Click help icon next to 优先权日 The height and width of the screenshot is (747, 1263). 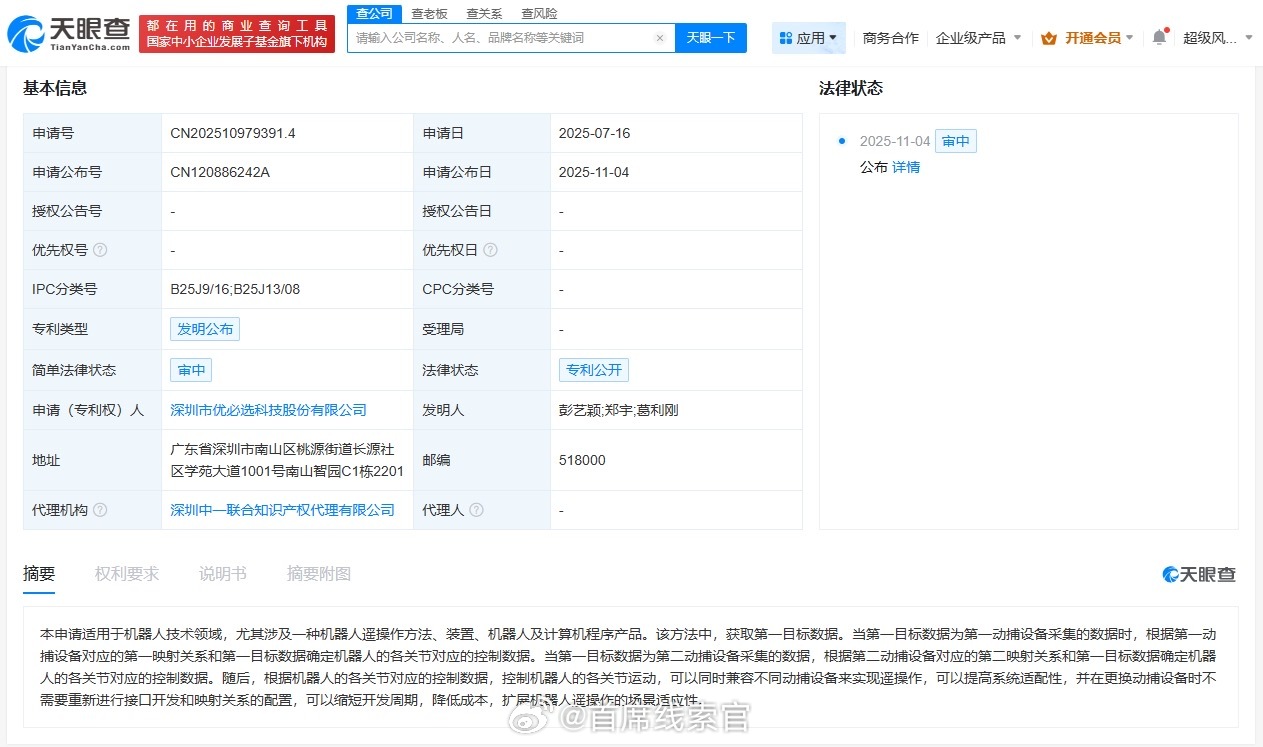(x=490, y=250)
